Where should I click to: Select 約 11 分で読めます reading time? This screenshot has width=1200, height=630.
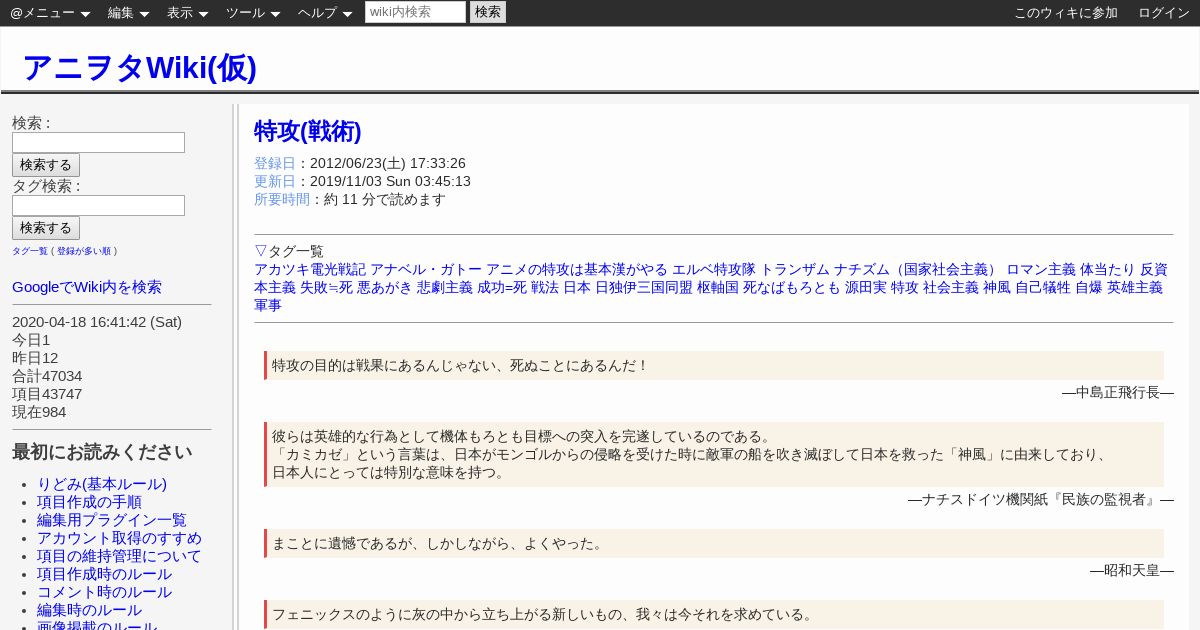pos(385,199)
